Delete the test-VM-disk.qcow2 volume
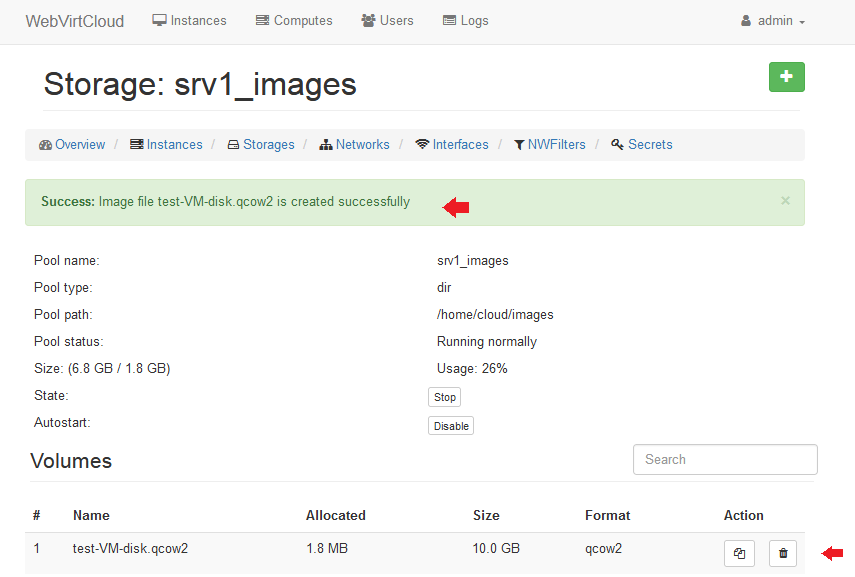Screen dimensions: 855x577 [x=783, y=553]
